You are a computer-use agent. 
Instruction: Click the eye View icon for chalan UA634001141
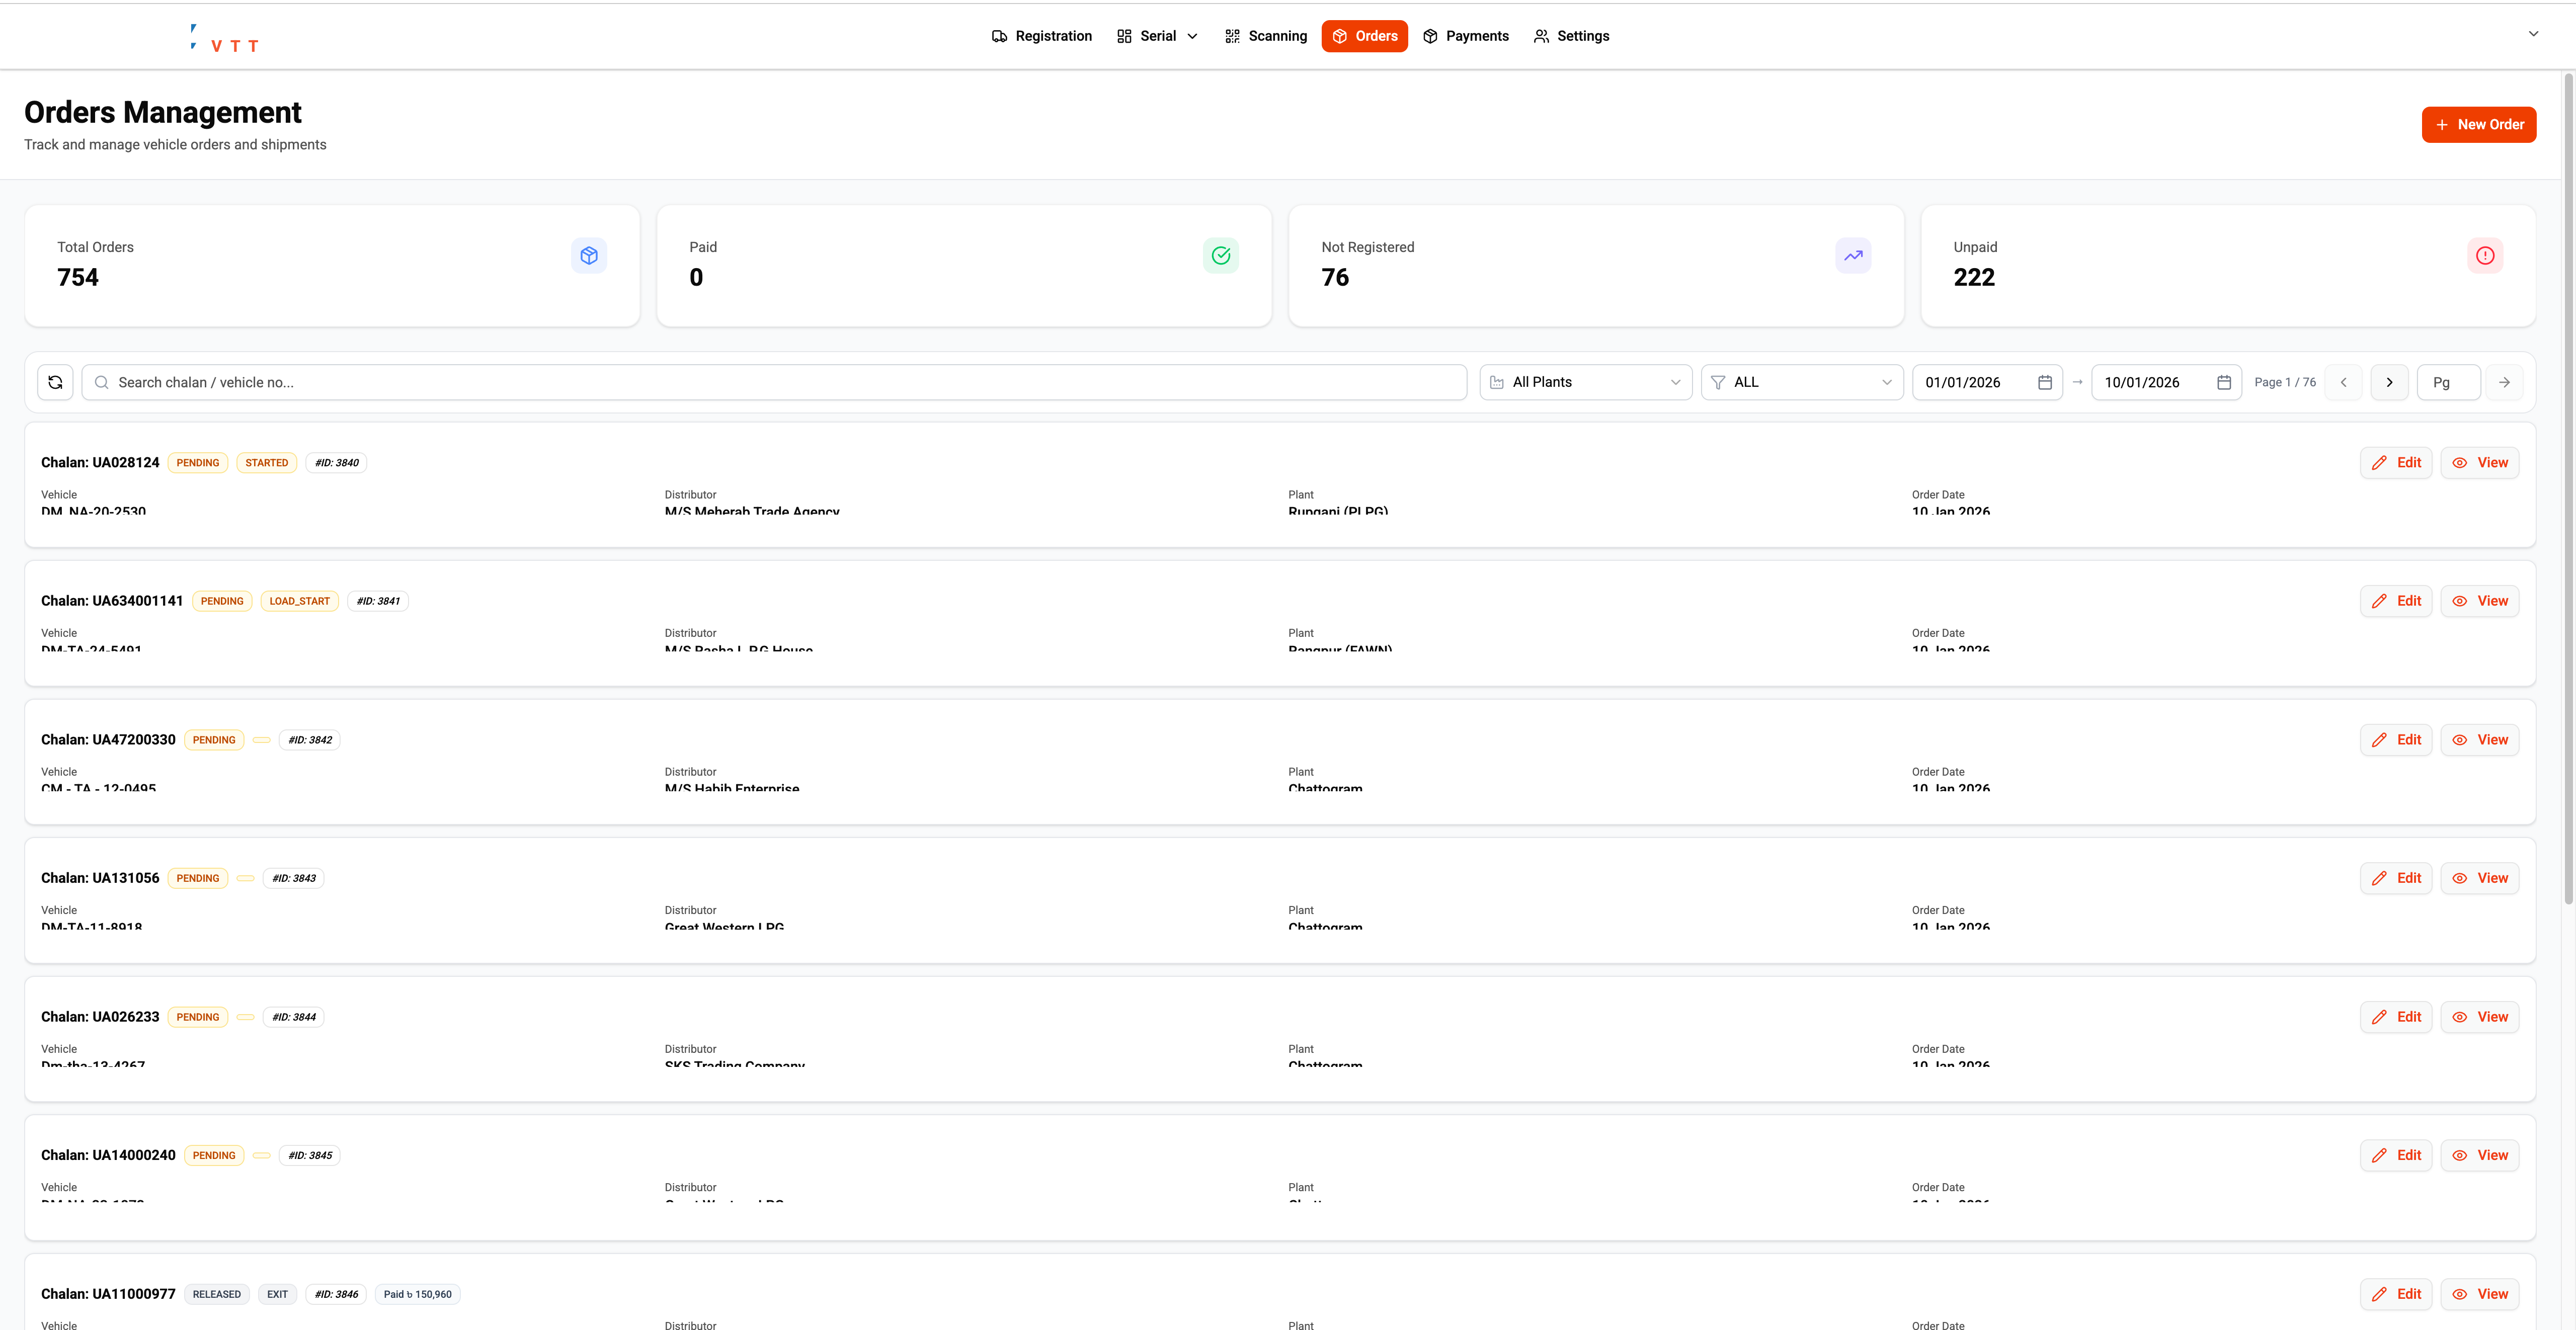(x=2461, y=601)
